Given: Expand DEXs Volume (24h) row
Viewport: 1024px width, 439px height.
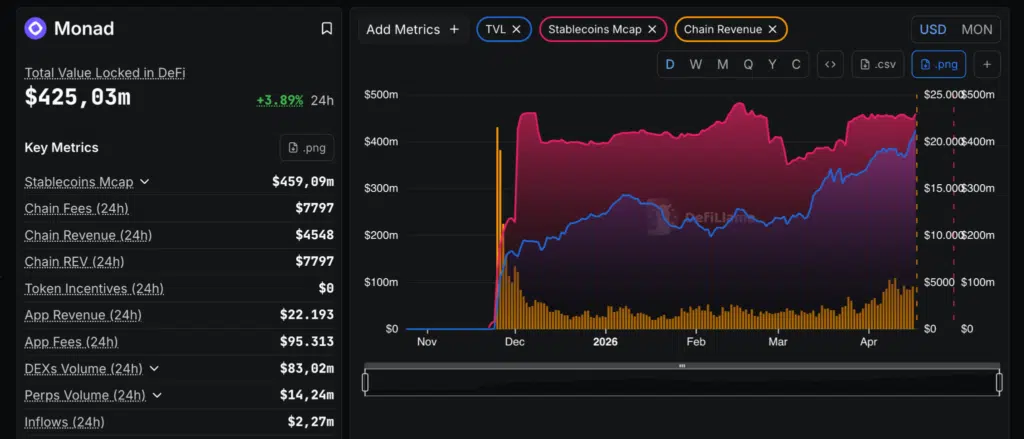Looking at the screenshot, I should point(155,369).
